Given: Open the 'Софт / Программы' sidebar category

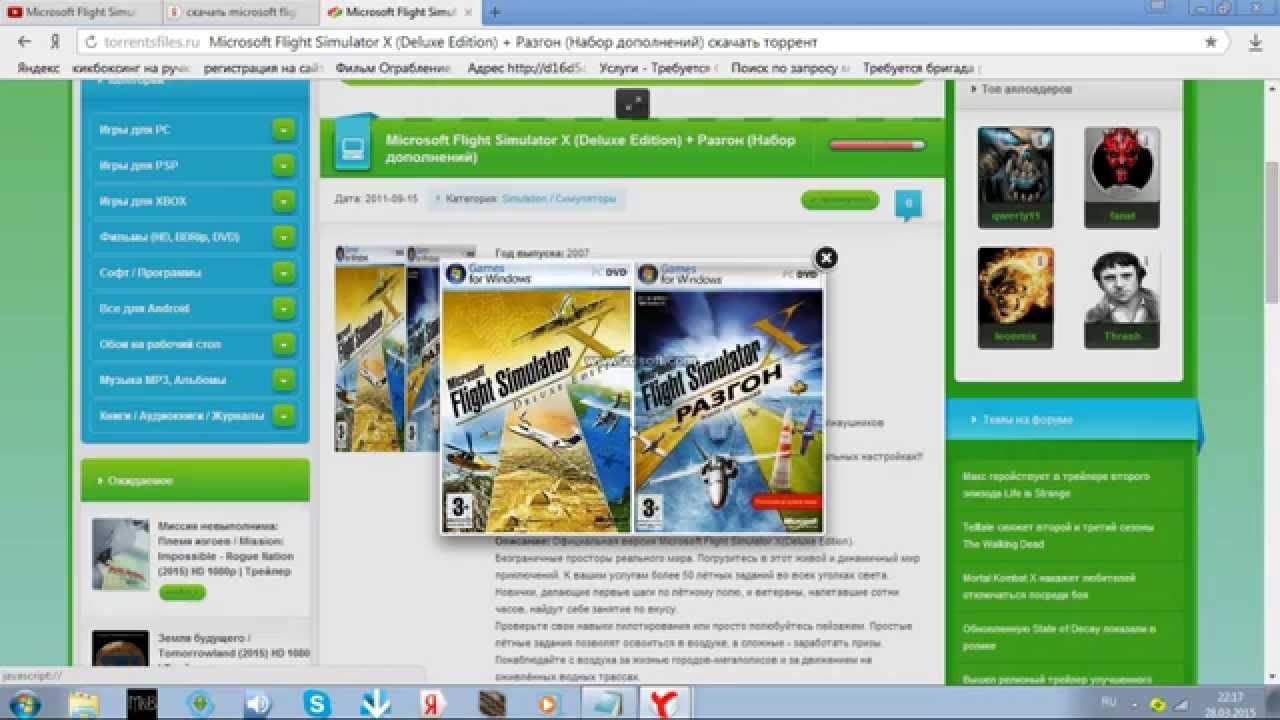Looking at the screenshot, I should [x=150, y=273].
